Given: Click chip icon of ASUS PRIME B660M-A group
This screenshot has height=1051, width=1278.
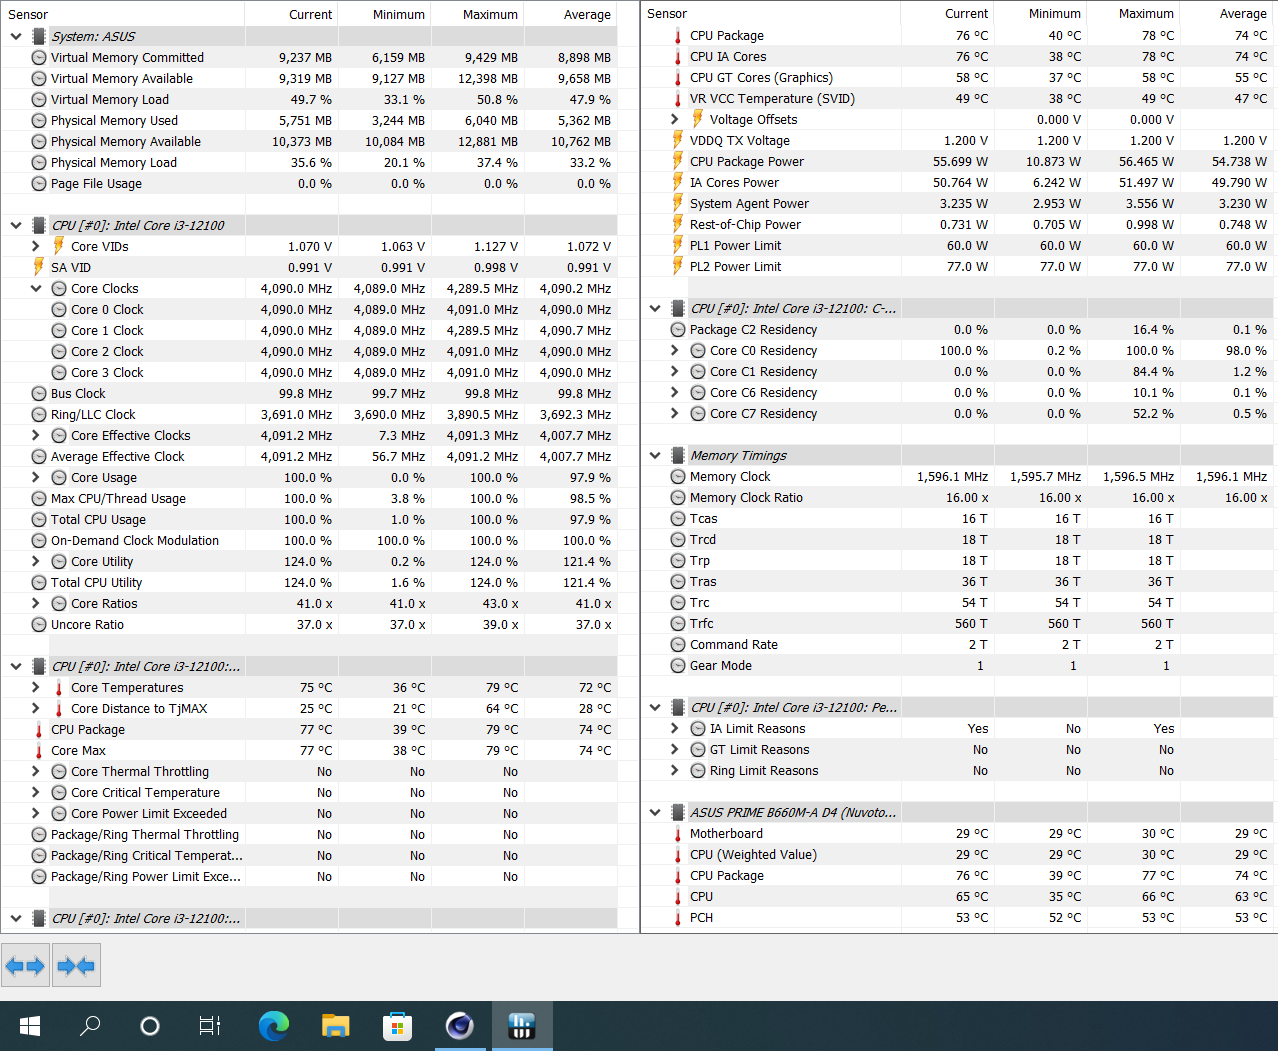Looking at the screenshot, I should [x=678, y=812].
